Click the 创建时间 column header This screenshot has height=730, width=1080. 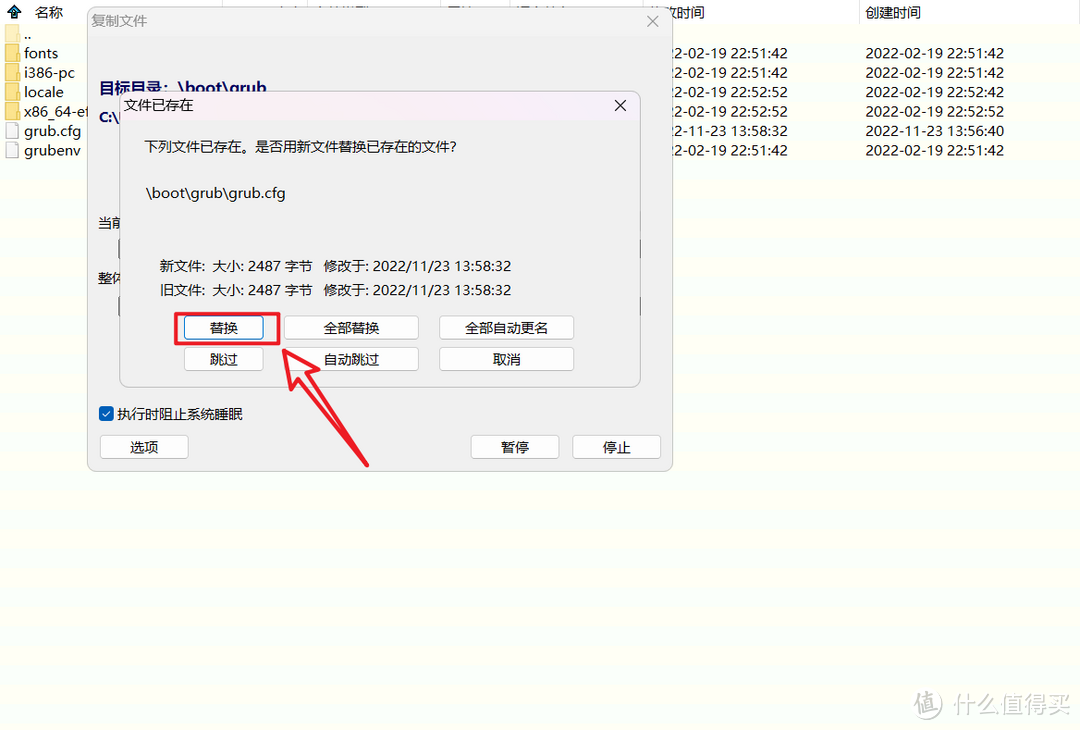[893, 12]
